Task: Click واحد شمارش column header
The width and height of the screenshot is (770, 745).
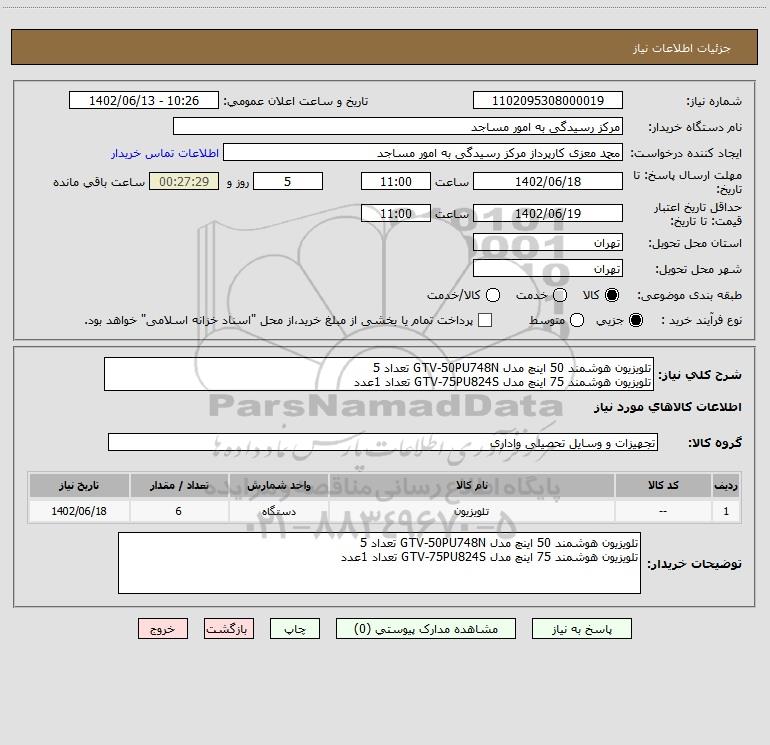Action: pos(278,485)
